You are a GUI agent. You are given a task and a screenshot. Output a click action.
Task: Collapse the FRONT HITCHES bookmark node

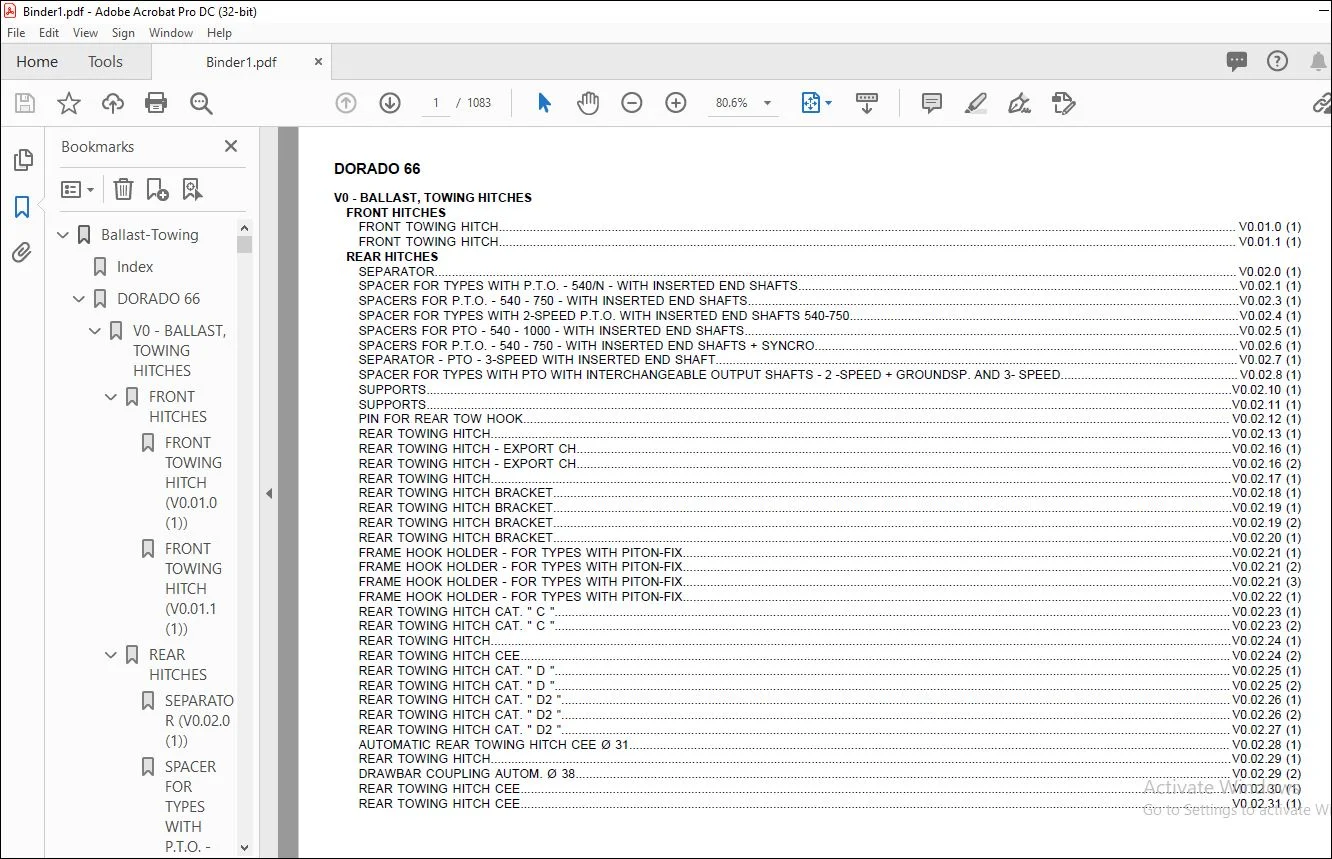click(112, 397)
